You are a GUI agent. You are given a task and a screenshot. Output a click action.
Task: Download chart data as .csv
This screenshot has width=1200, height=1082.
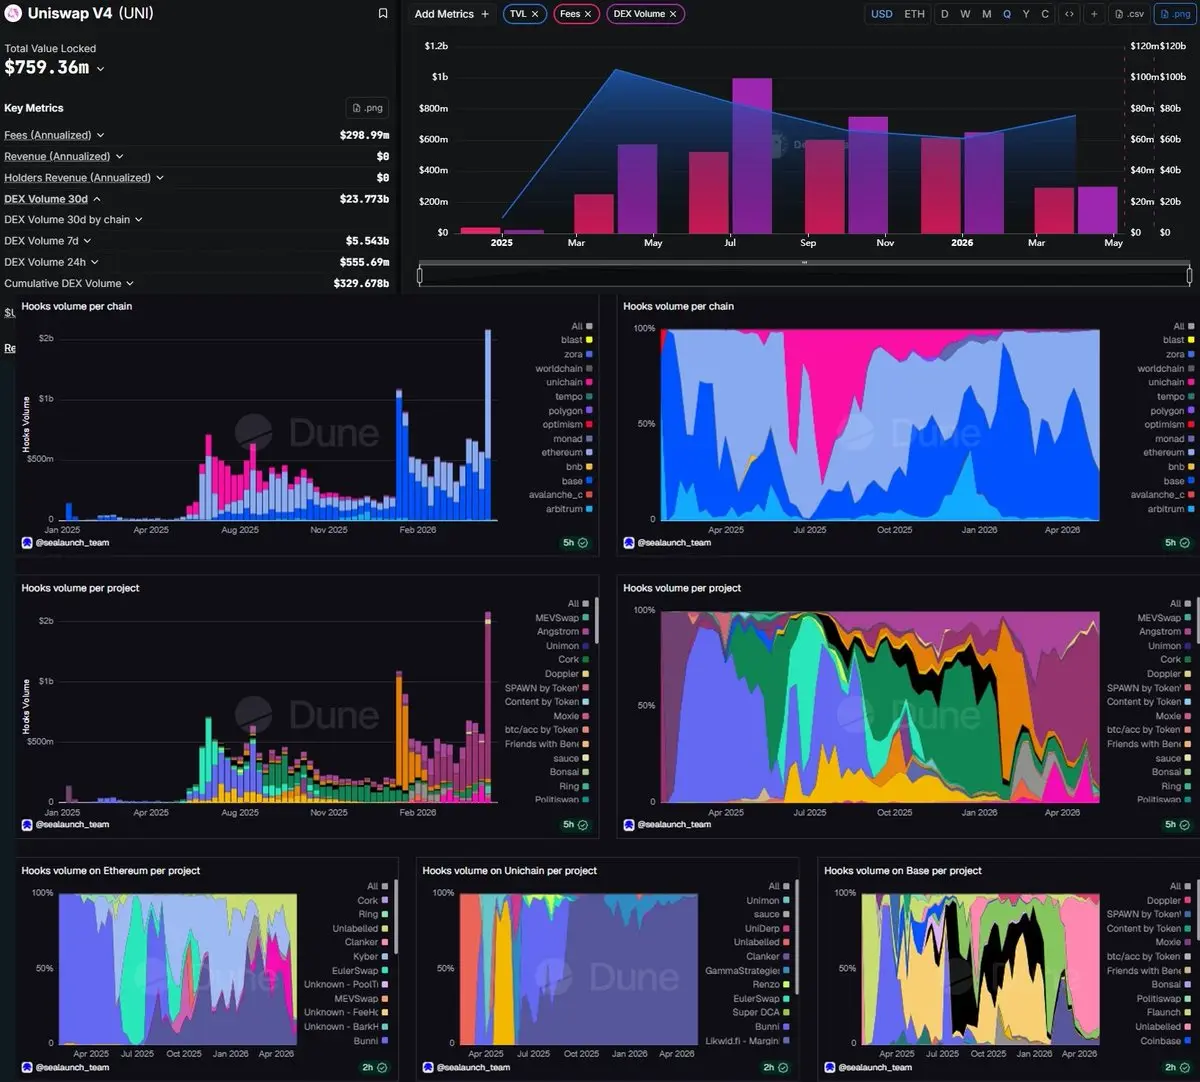click(1129, 14)
